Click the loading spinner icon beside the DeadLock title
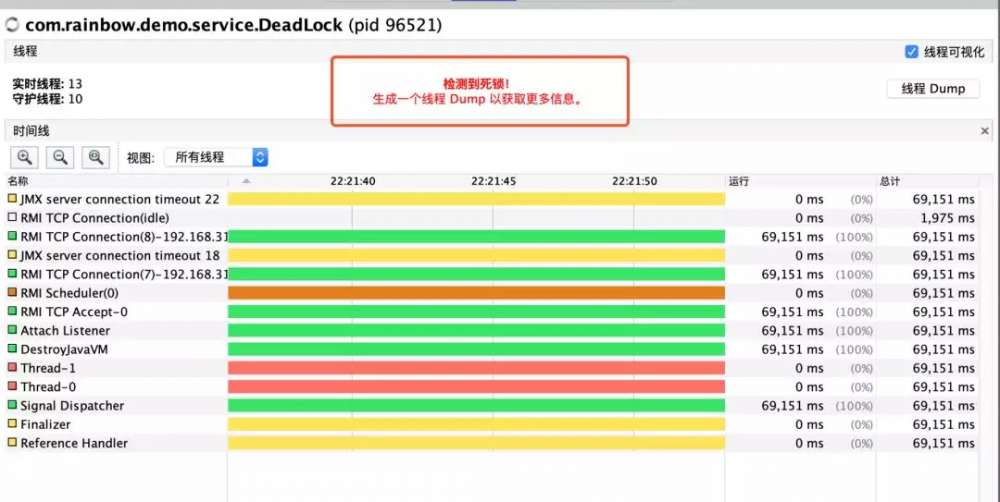The width and height of the screenshot is (1000, 502). 12,25
